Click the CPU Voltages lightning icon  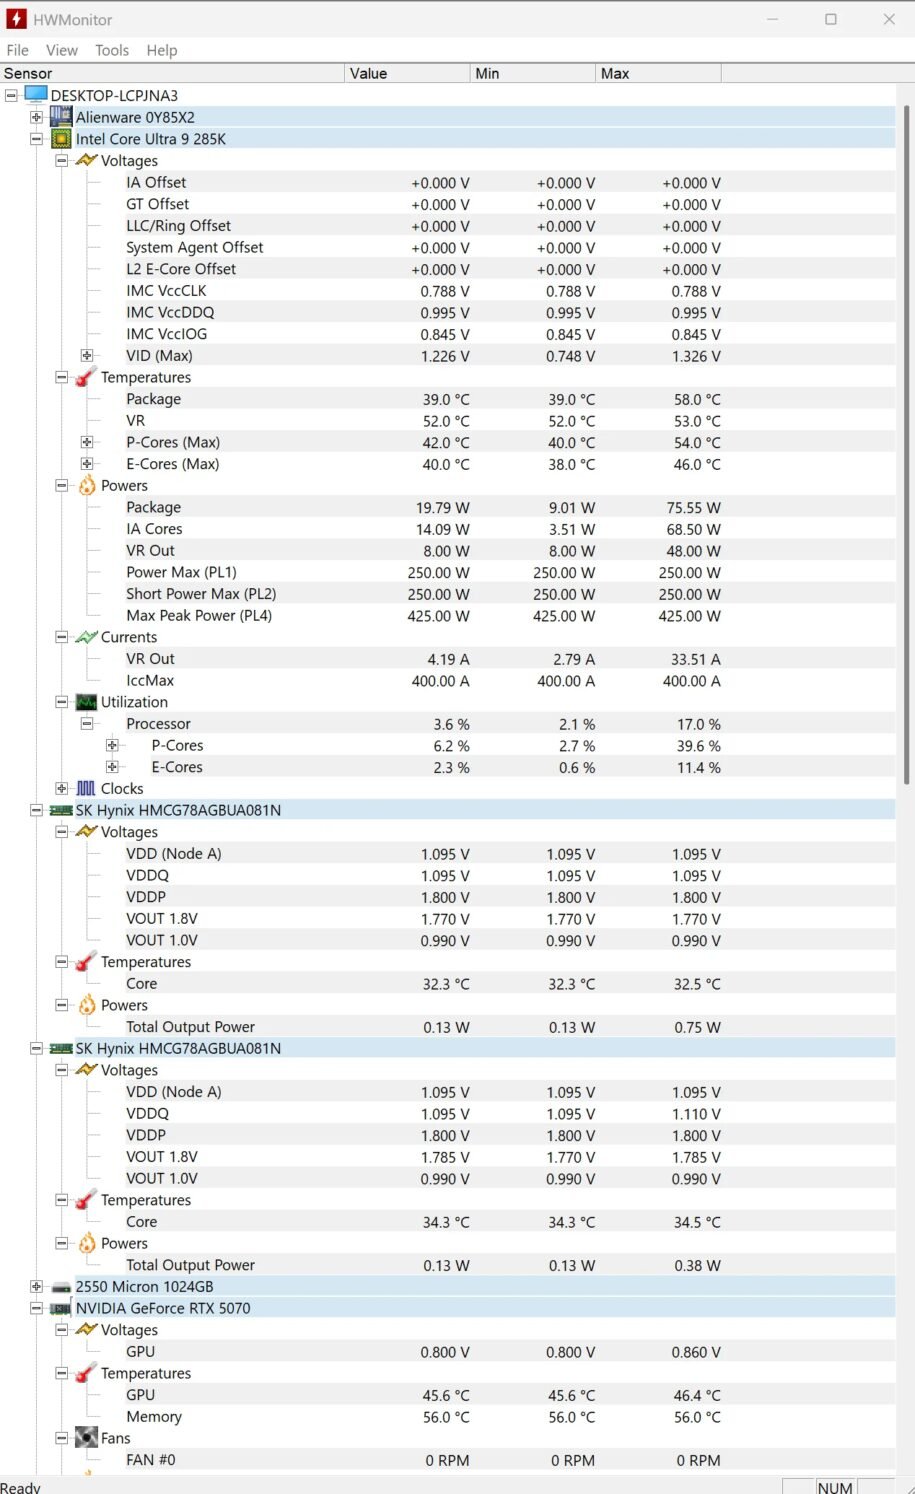pyautogui.click(x=87, y=160)
